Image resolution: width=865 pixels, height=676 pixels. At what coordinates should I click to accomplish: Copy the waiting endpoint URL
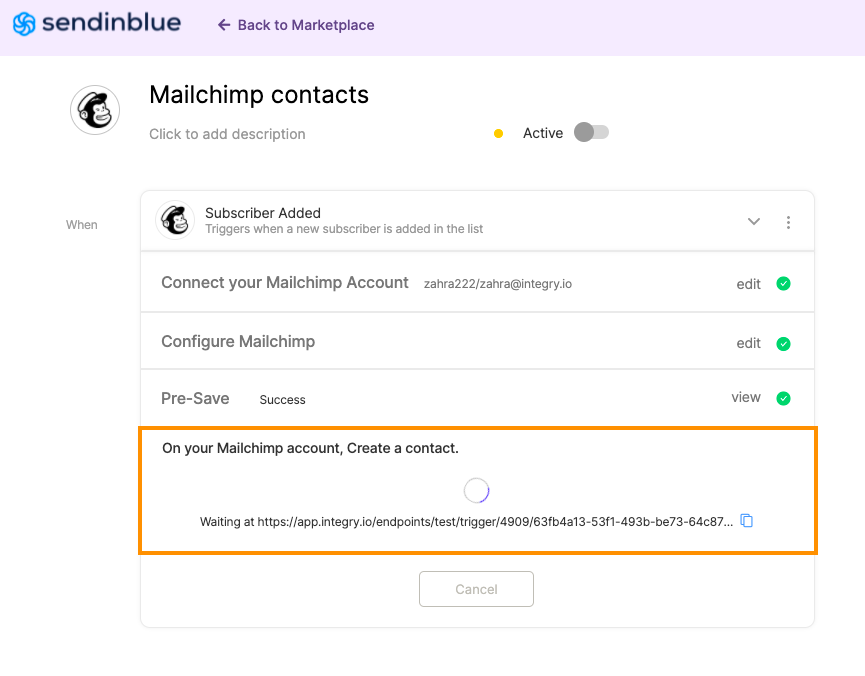(x=746, y=520)
